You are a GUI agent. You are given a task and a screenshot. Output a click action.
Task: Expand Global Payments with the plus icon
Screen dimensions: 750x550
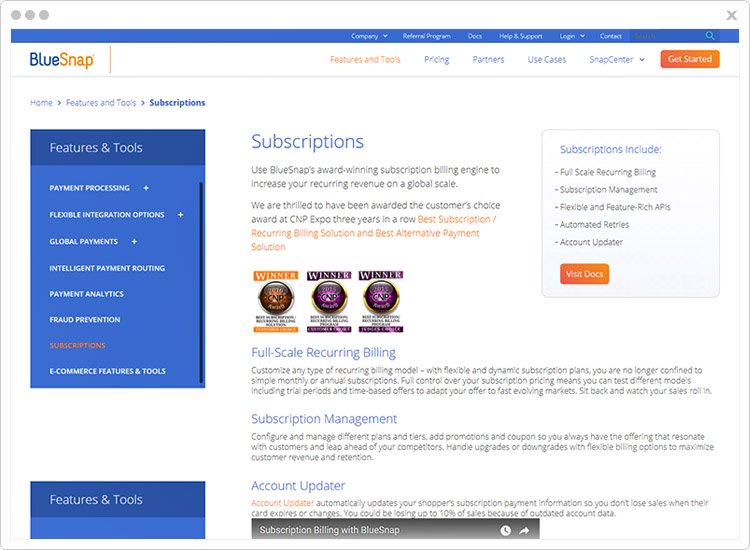pyautogui.click(x=134, y=242)
